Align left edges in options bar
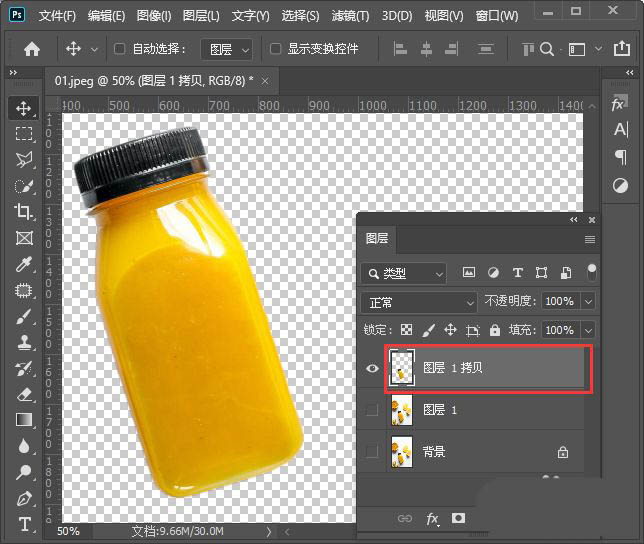Viewport: 644px width, 544px height. (x=400, y=49)
